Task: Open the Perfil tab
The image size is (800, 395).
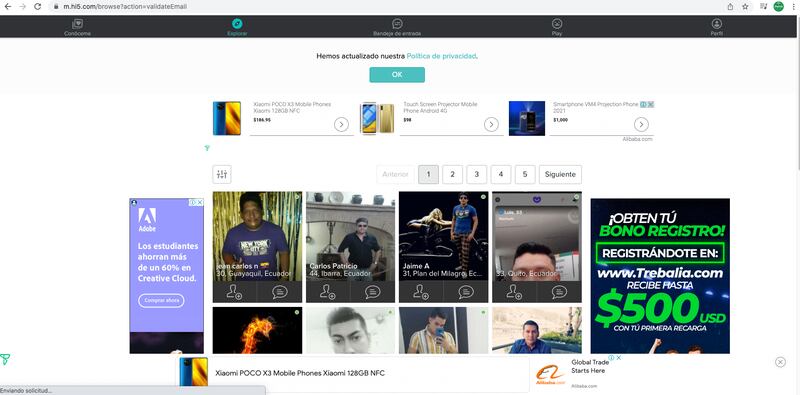Action: (716, 27)
